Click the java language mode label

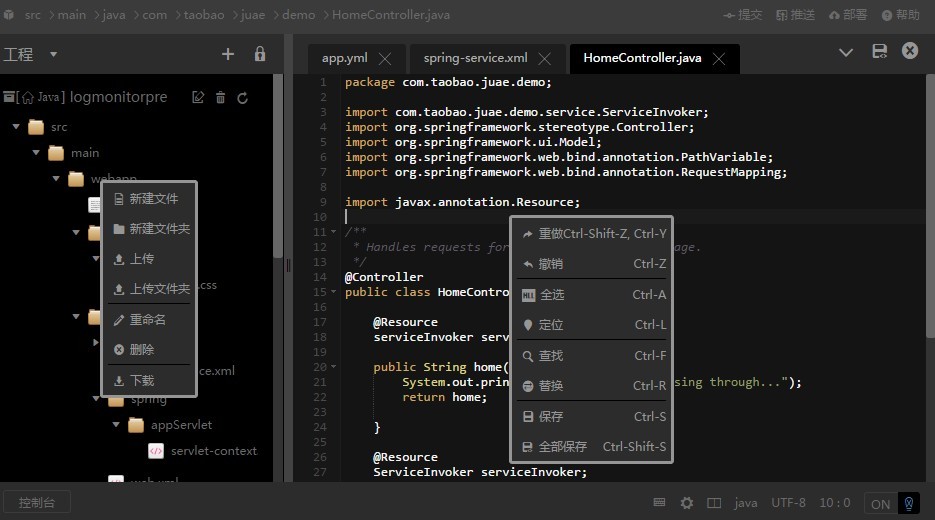click(x=746, y=503)
